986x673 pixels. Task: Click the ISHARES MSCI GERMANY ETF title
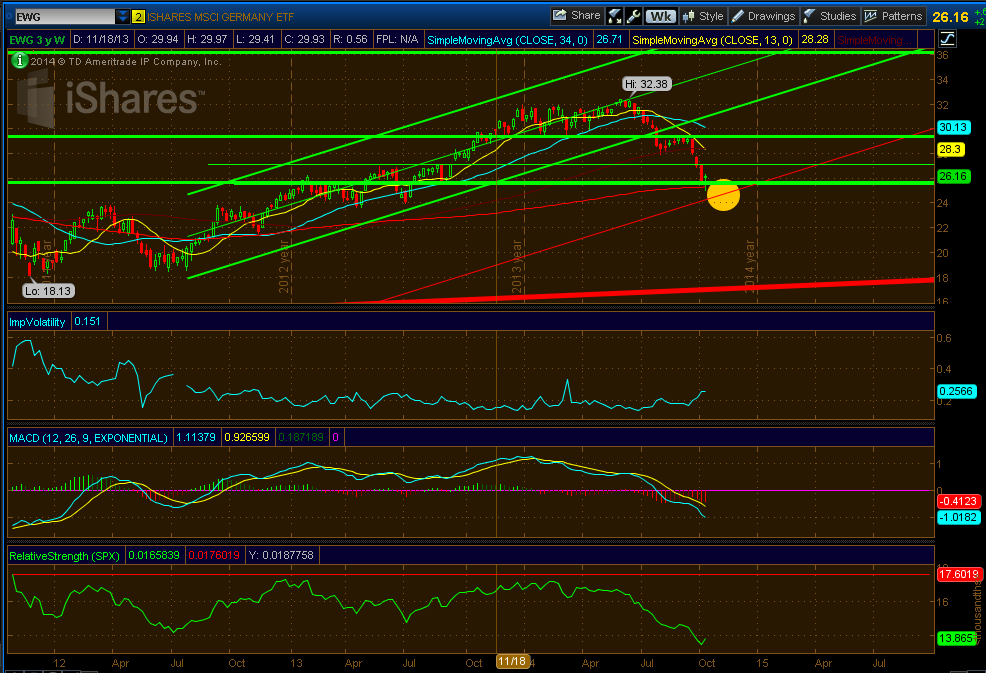click(221, 17)
